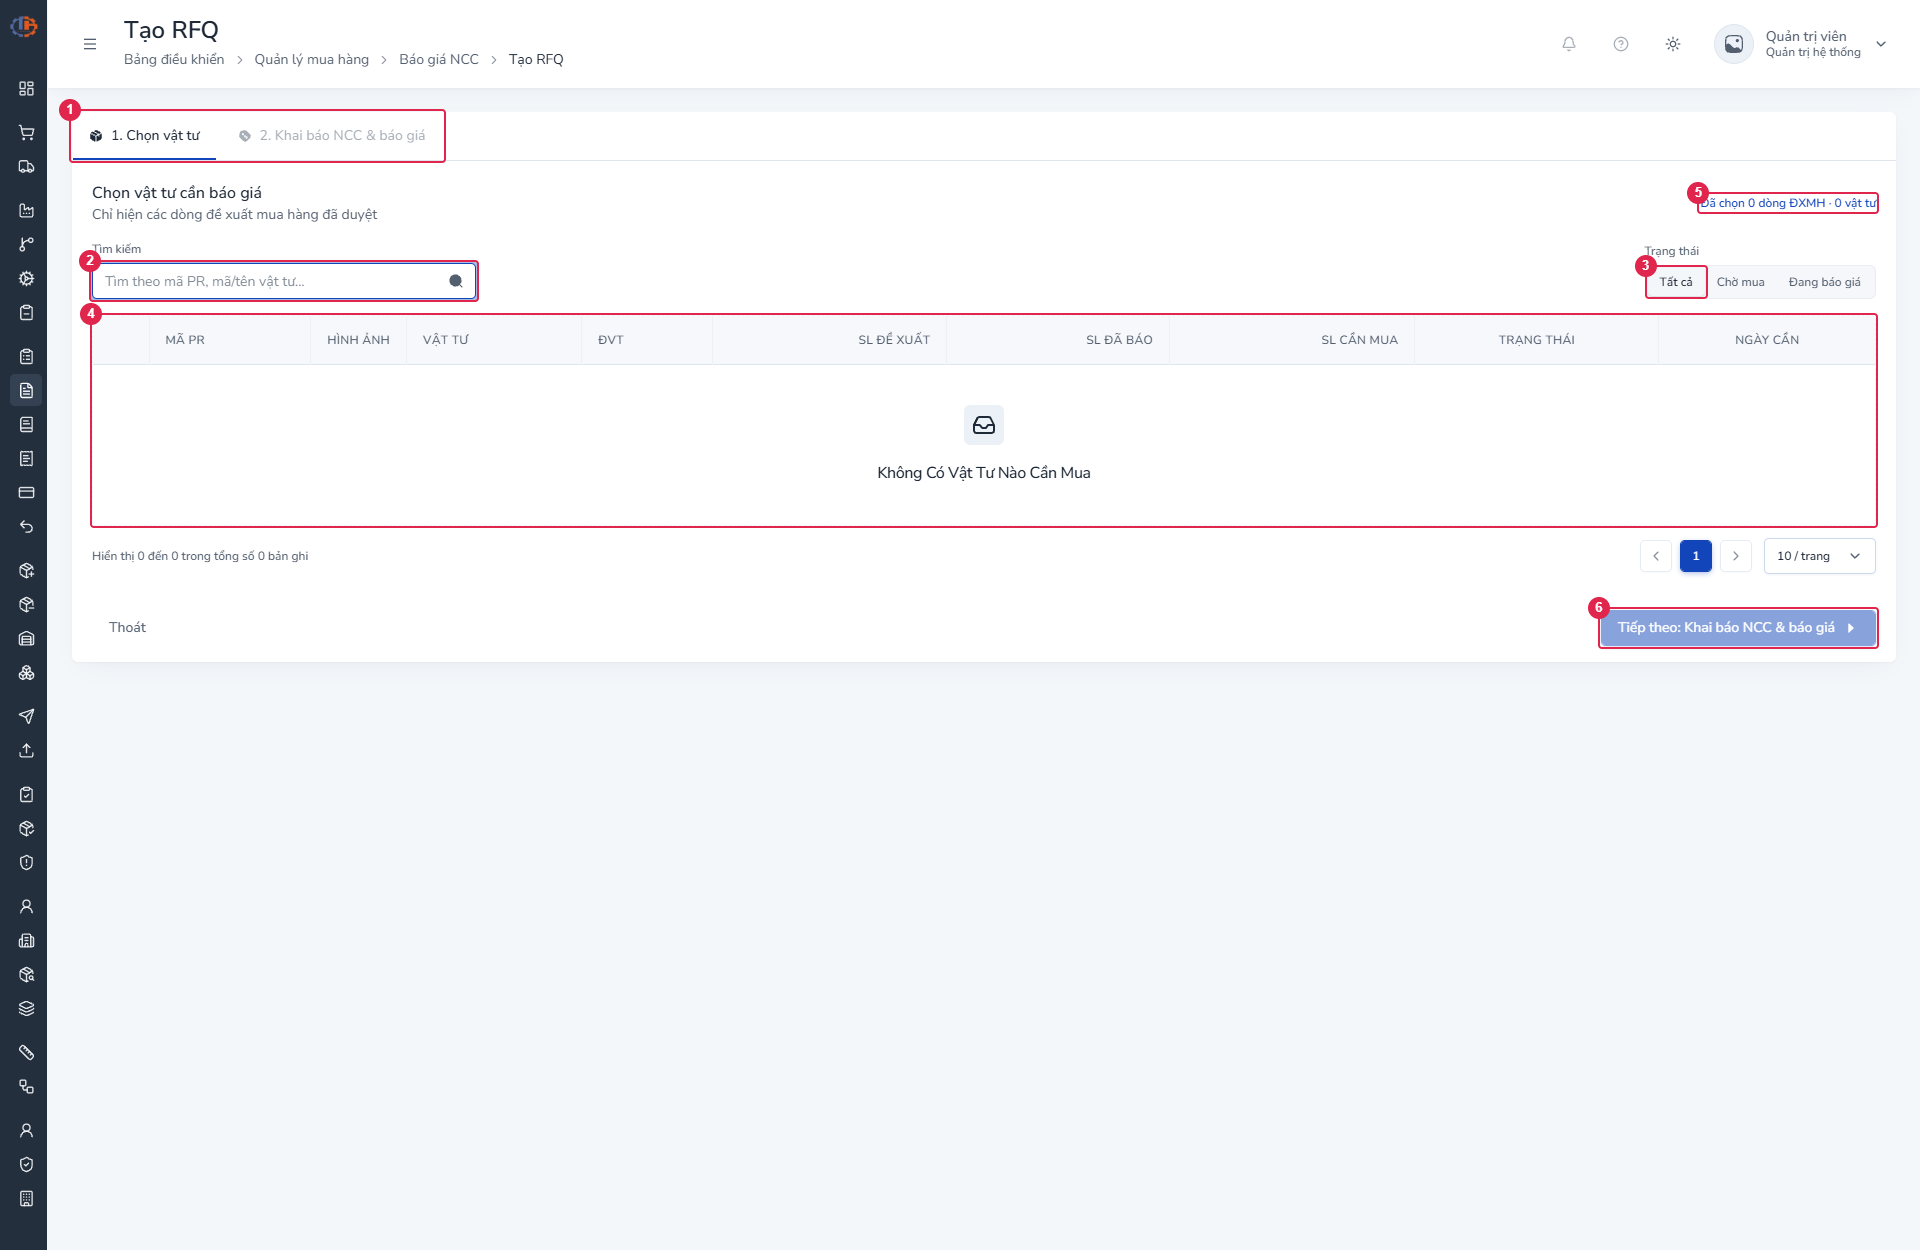The width and height of the screenshot is (1920, 1250).
Task: Click the Thoát button
Action: [x=127, y=627]
